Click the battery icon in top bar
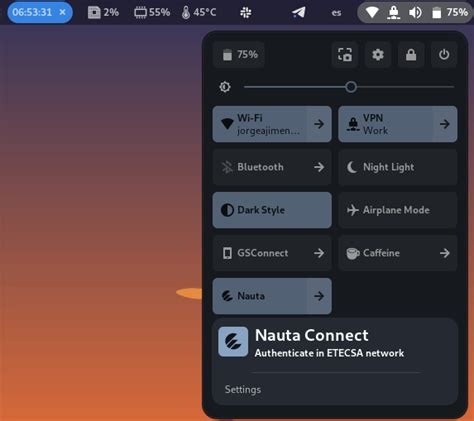 point(436,13)
